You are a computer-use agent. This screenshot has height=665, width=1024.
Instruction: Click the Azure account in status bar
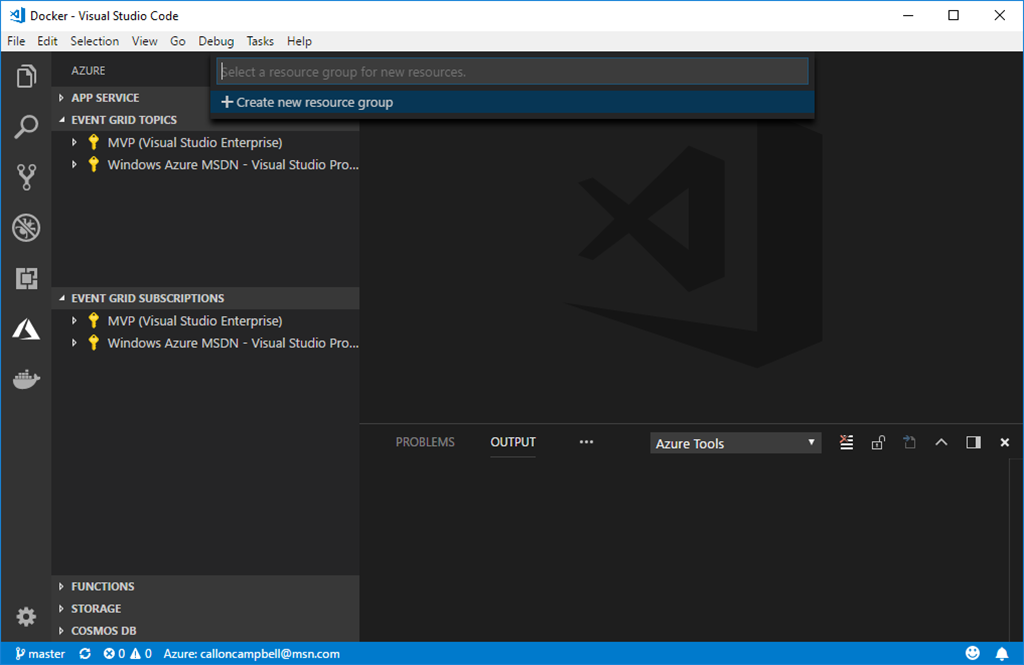point(251,654)
